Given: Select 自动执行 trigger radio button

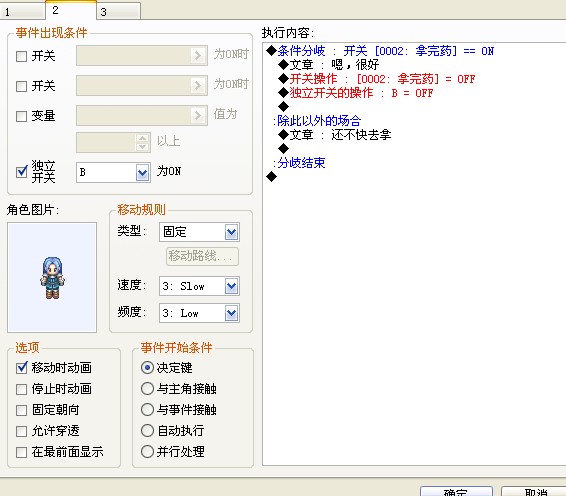Looking at the screenshot, I should tap(147, 431).
